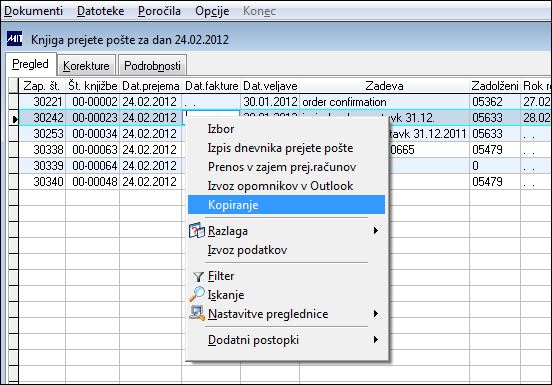This screenshot has height=385, width=552.
Task: Expand the Nastavitve preglednice submenu arrow
Action: [376, 314]
